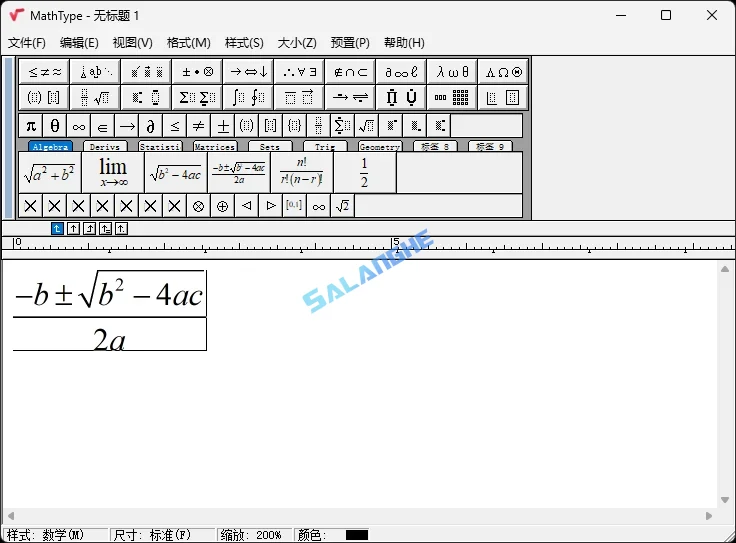736x543 pixels.
Task: Insert the limit x→∞ expression
Action: [113, 172]
